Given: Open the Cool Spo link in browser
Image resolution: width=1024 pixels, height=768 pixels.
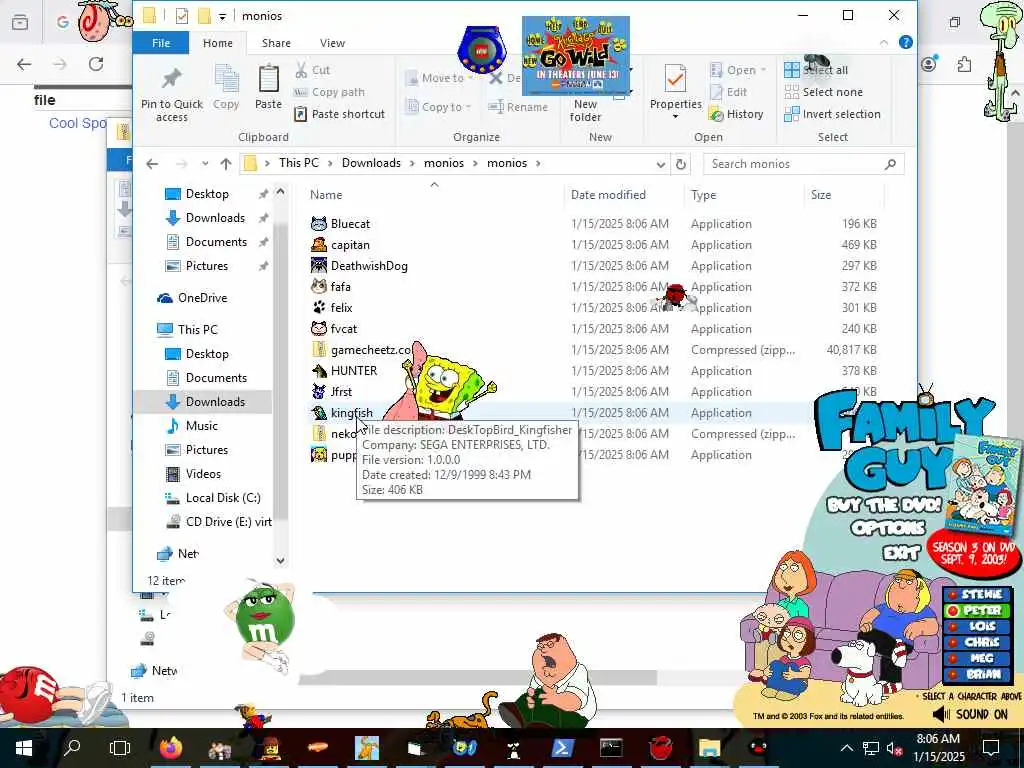Looking at the screenshot, I should tap(78, 123).
